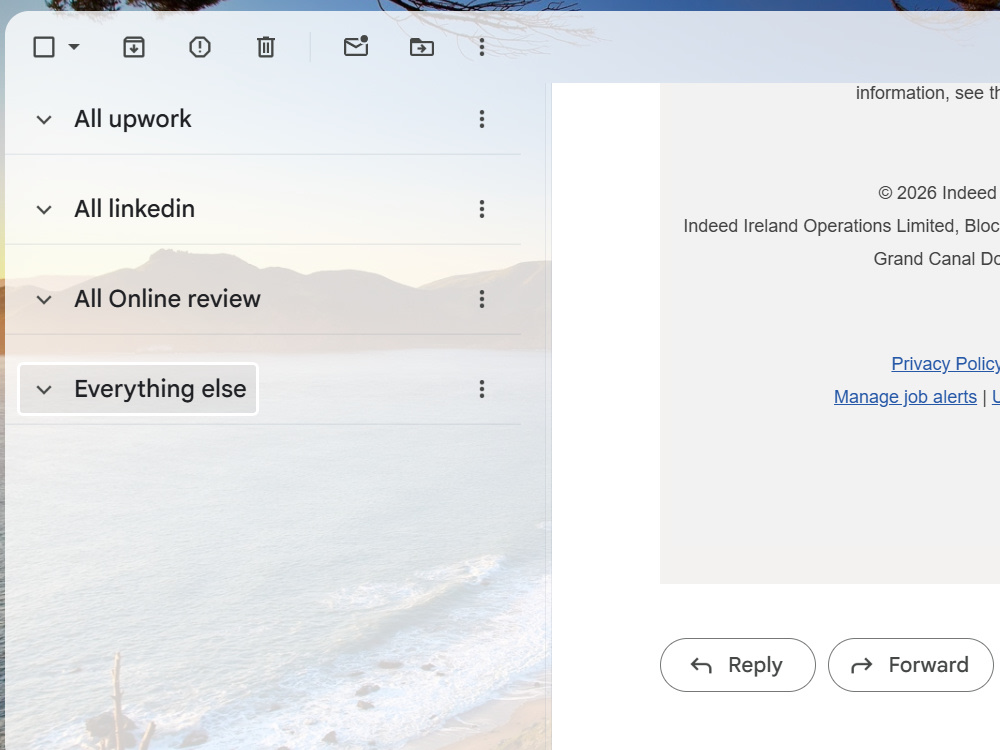Image resolution: width=1000 pixels, height=750 pixels.
Task: Click the Move to folder icon
Action: [422, 47]
